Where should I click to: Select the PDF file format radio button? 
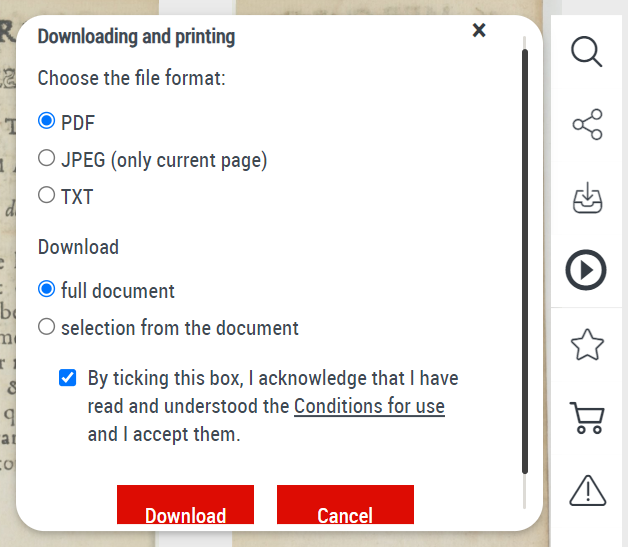(46, 122)
